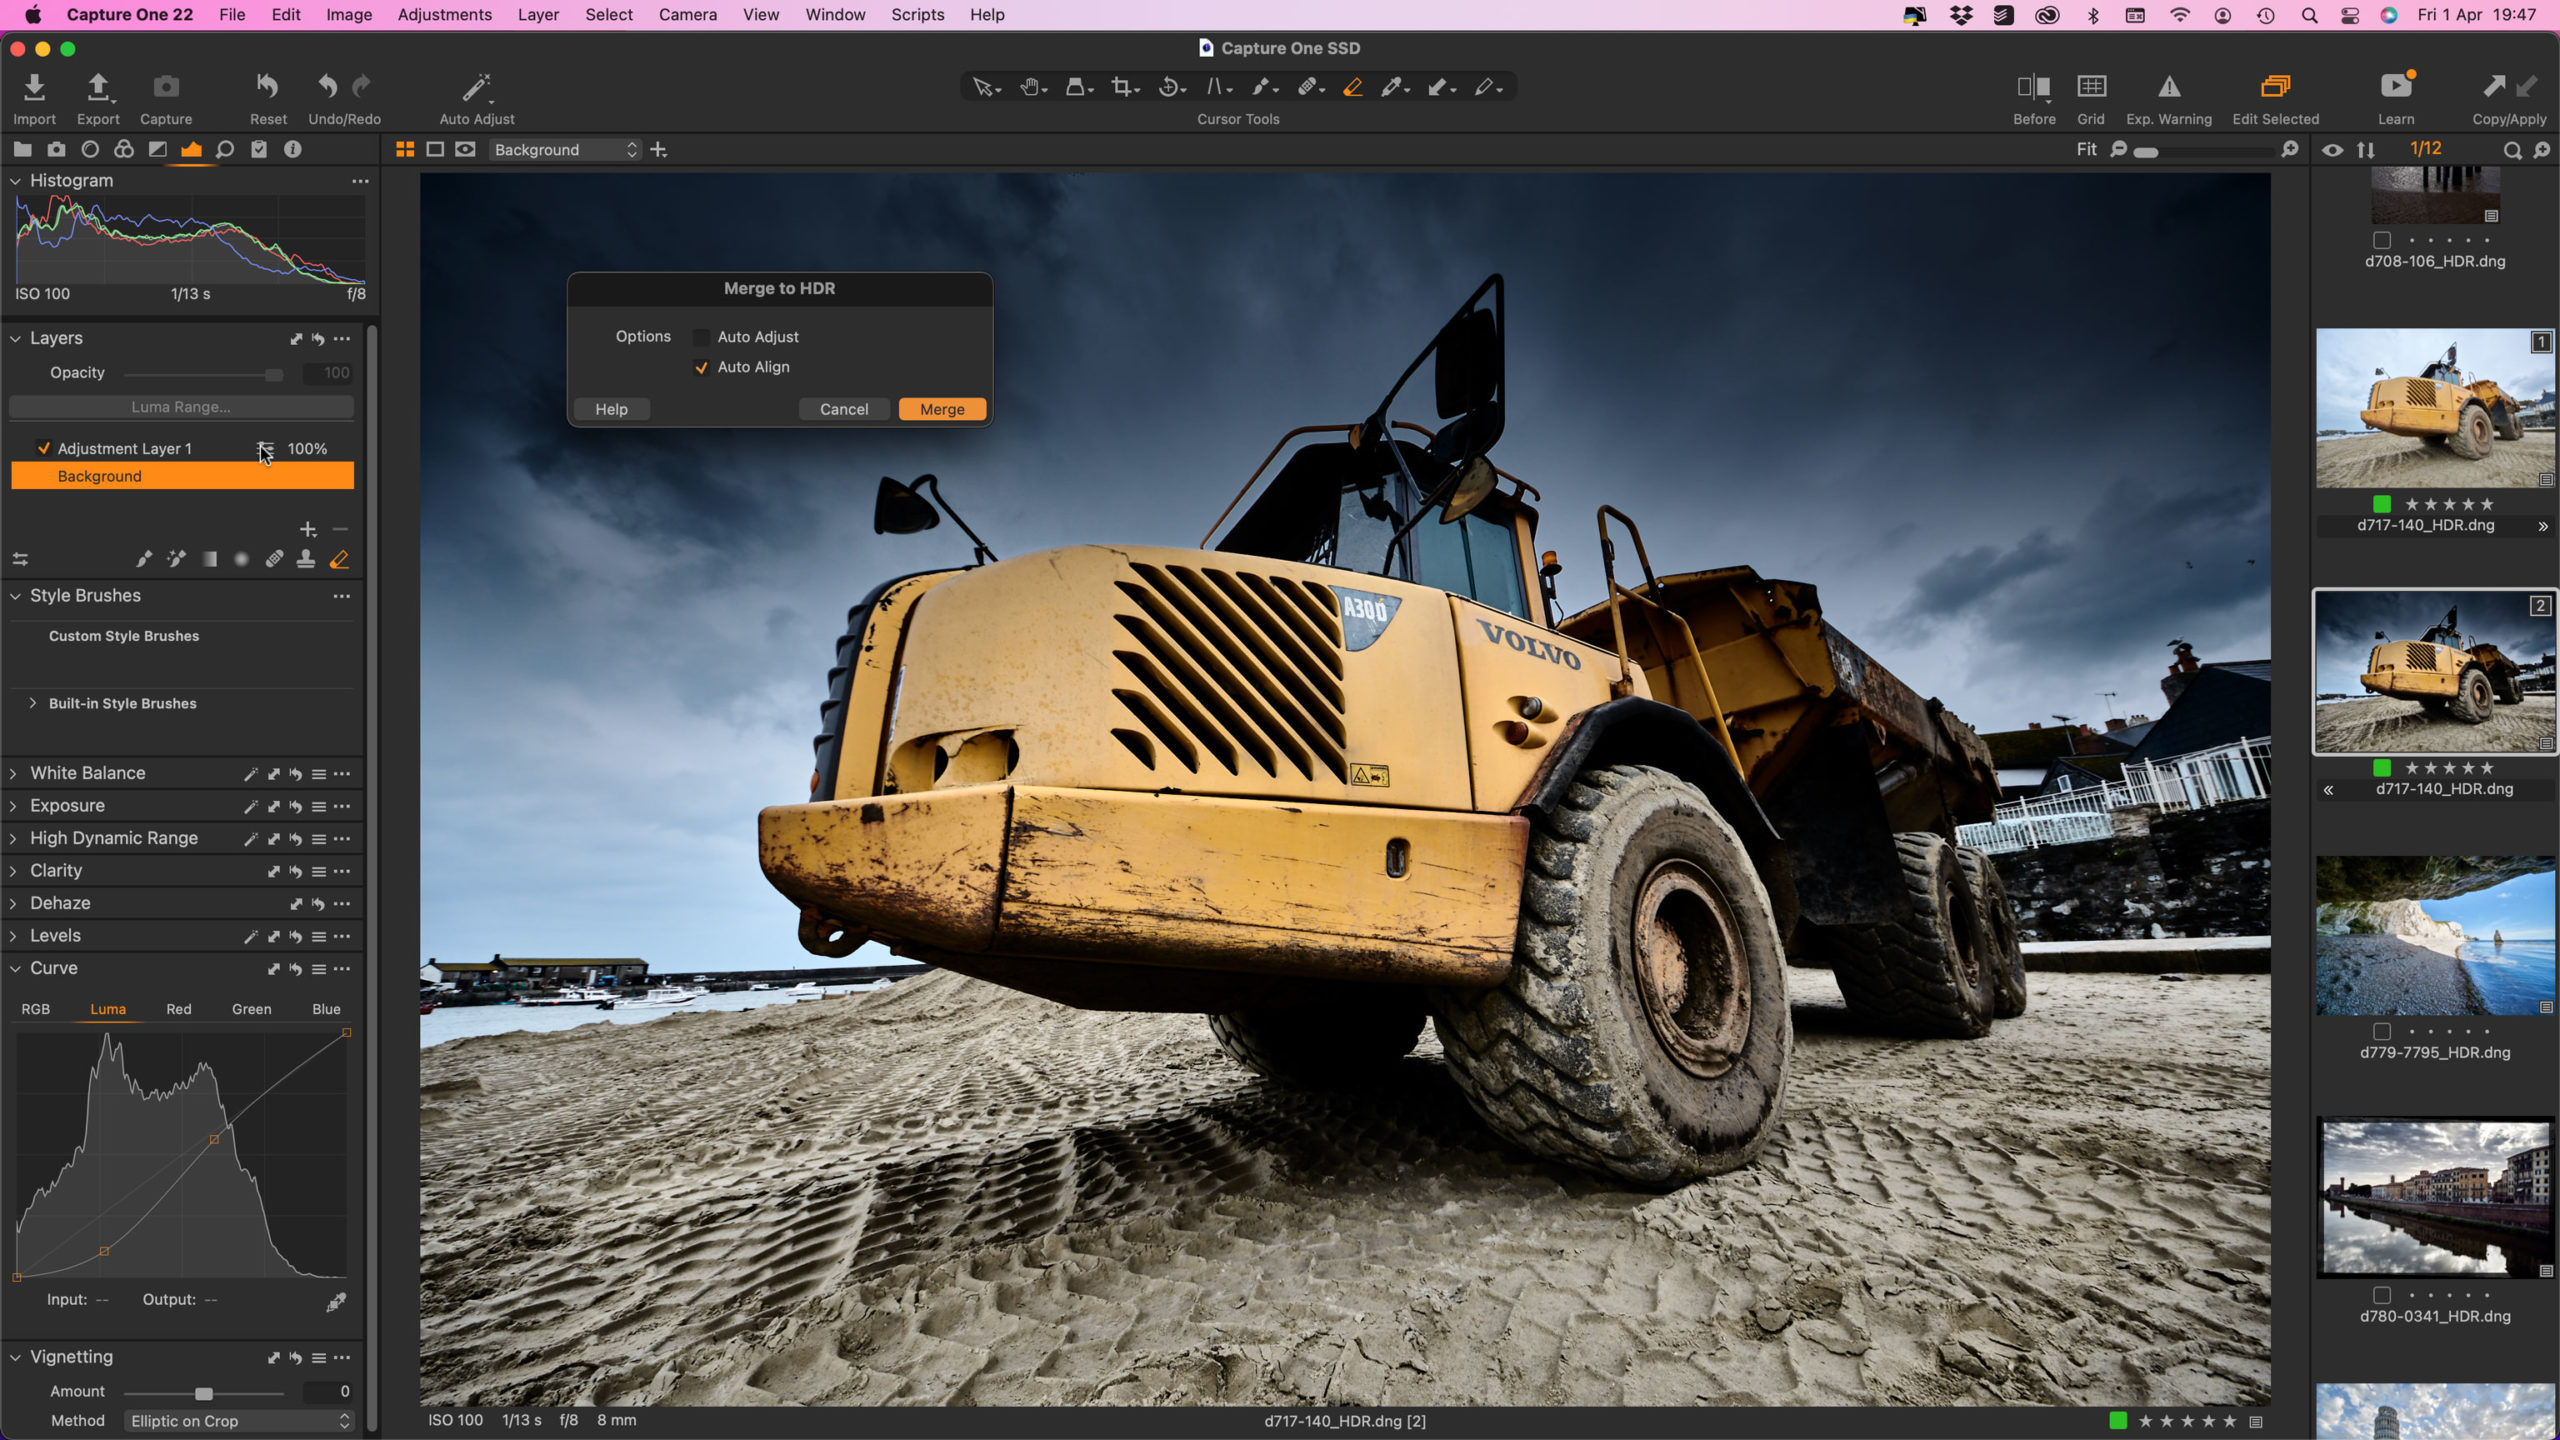Open the Exposure Warning toggle

(2170, 88)
